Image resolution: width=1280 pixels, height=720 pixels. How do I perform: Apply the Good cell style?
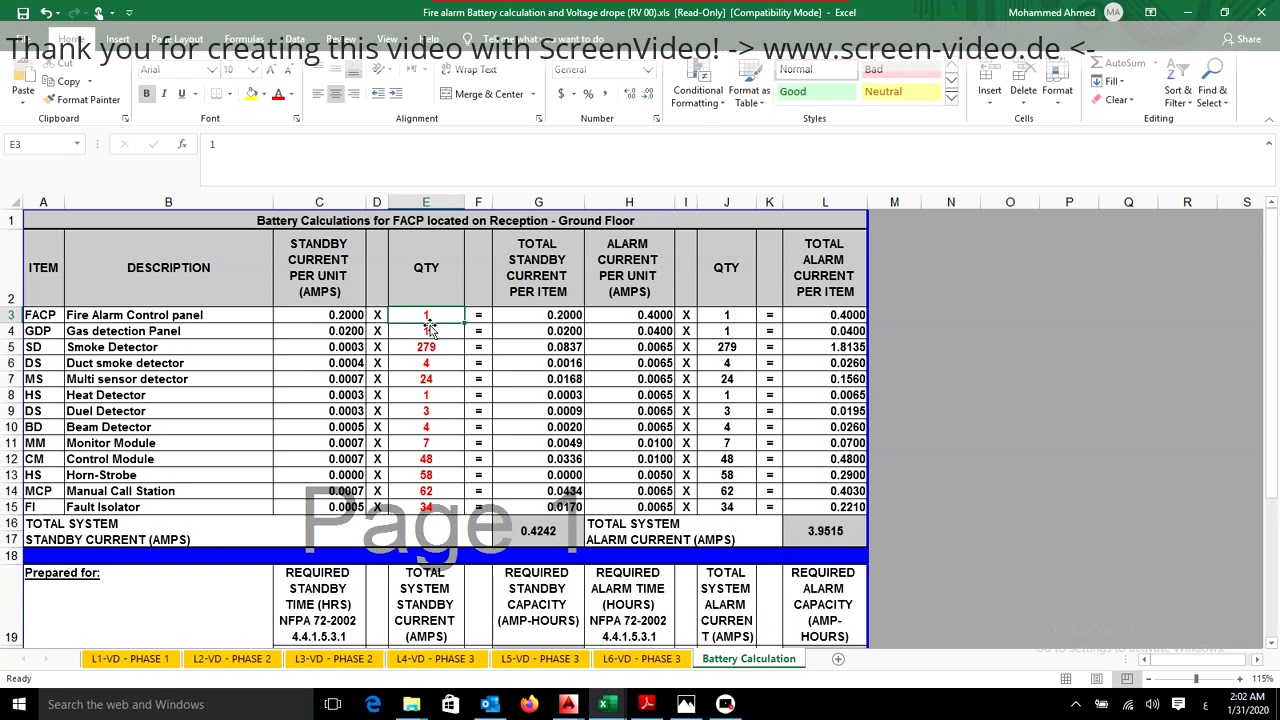pos(815,92)
